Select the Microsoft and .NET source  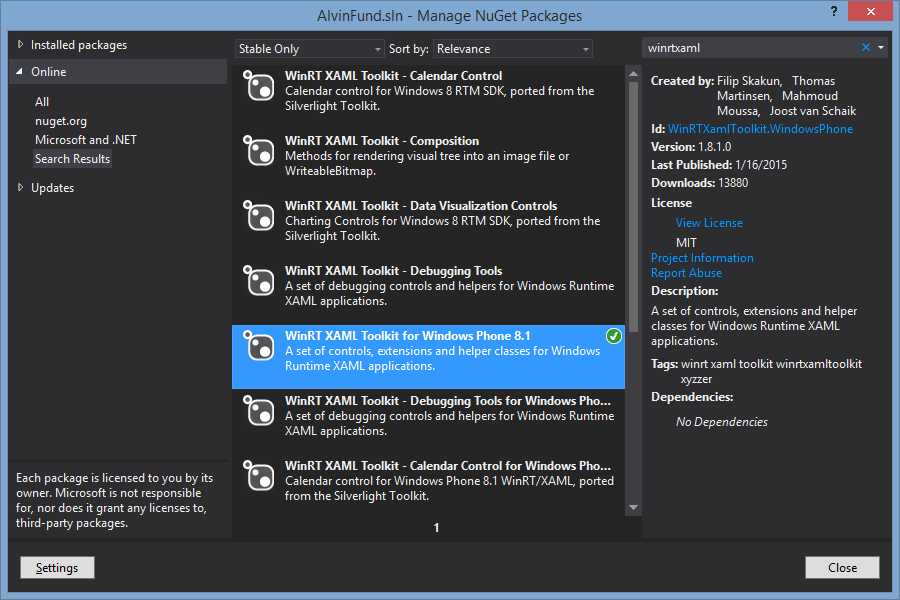(86, 140)
